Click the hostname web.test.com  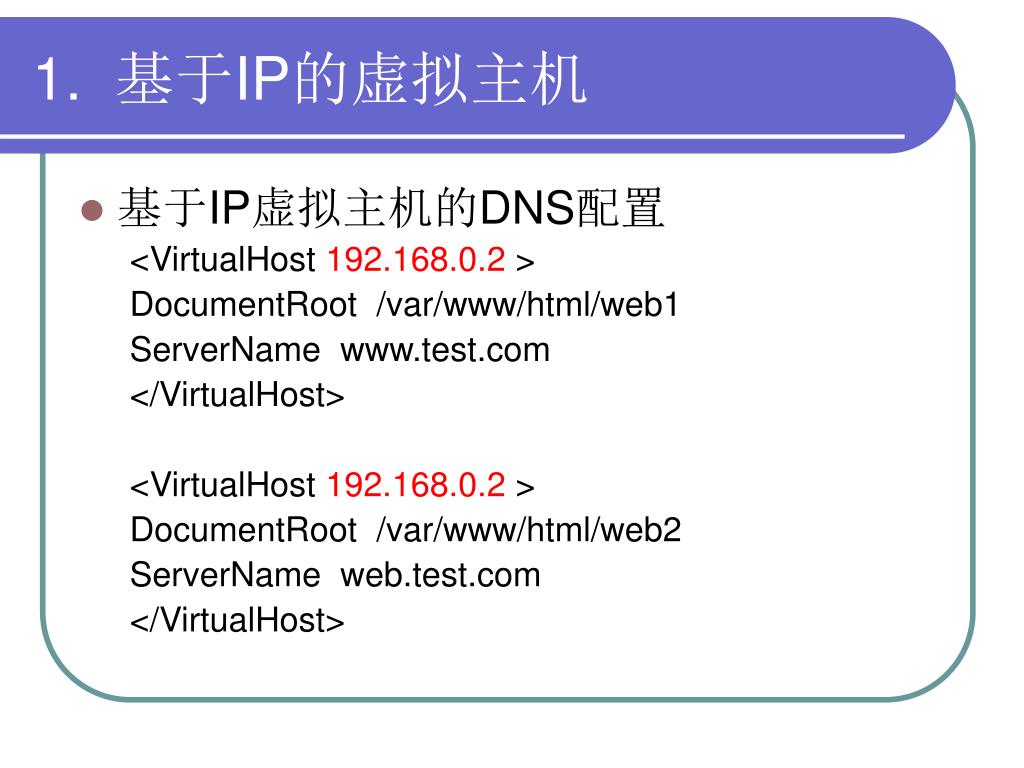[440, 575]
